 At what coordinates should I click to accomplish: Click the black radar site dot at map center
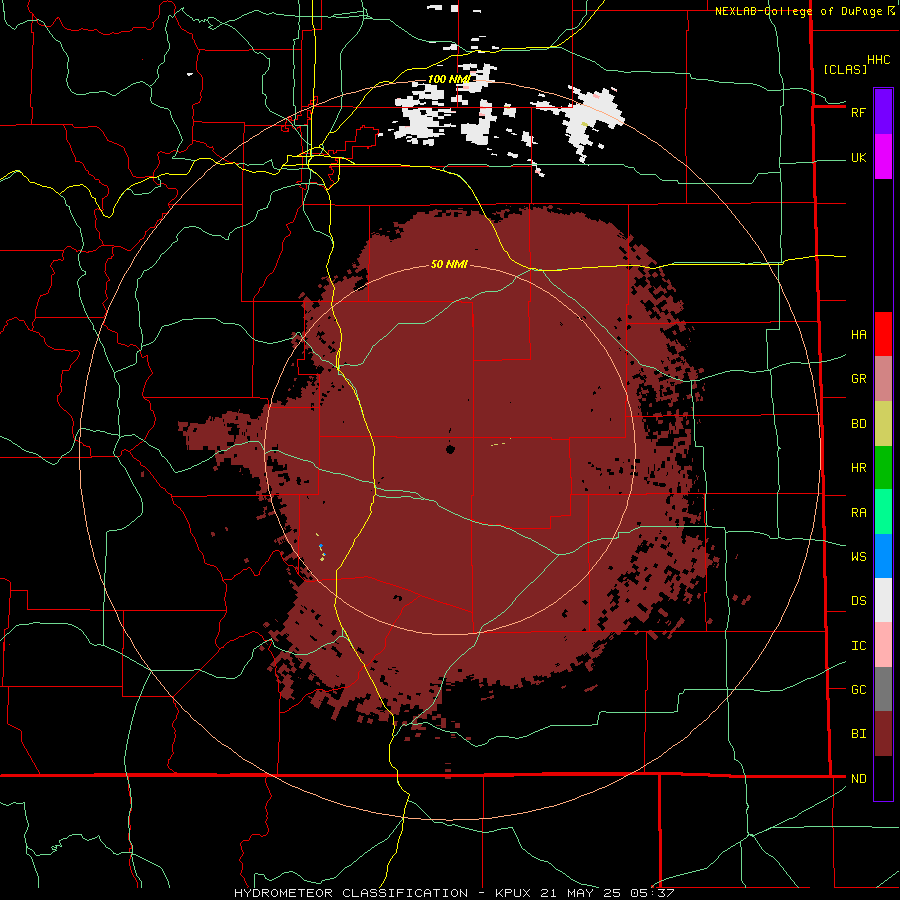point(451,449)
